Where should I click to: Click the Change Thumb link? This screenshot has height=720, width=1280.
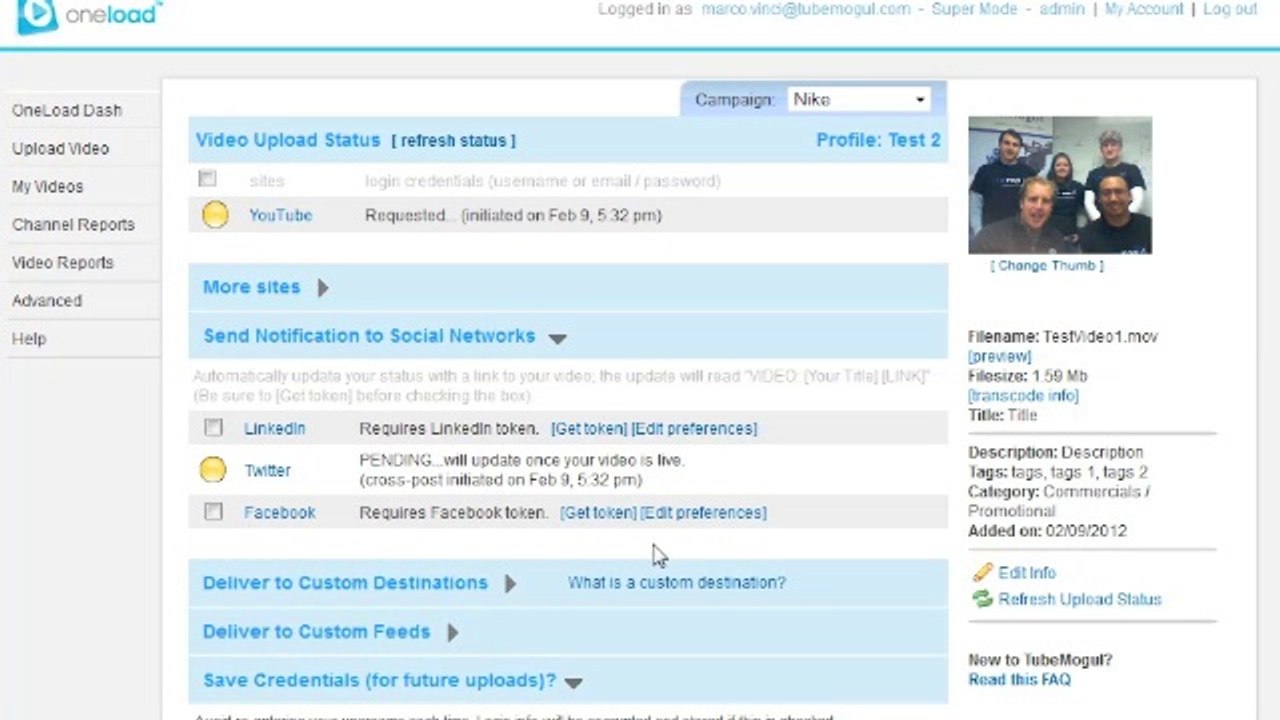(x=1047, y=266)
